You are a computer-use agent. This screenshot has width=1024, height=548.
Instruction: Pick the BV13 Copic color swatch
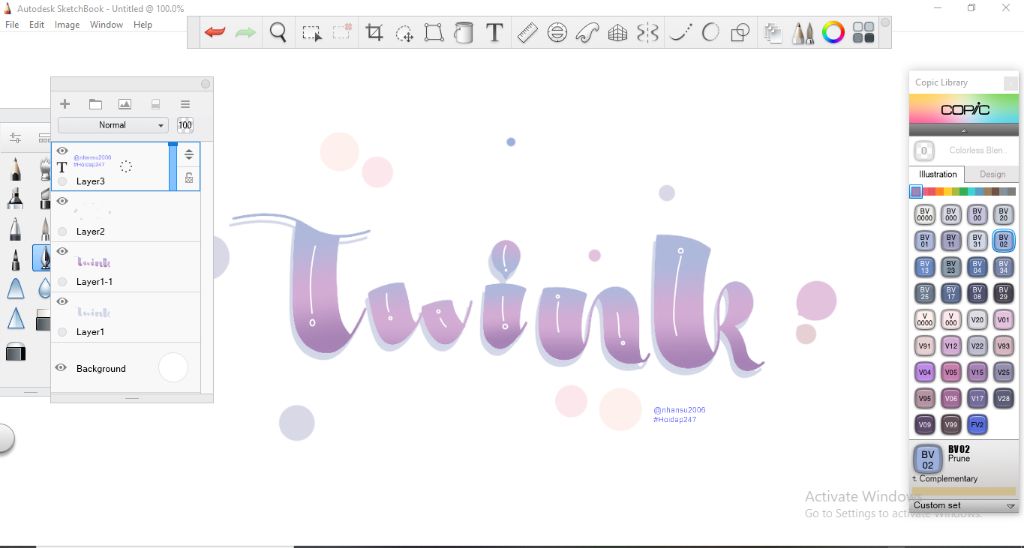pyautogui.click(x=925, y=267)
